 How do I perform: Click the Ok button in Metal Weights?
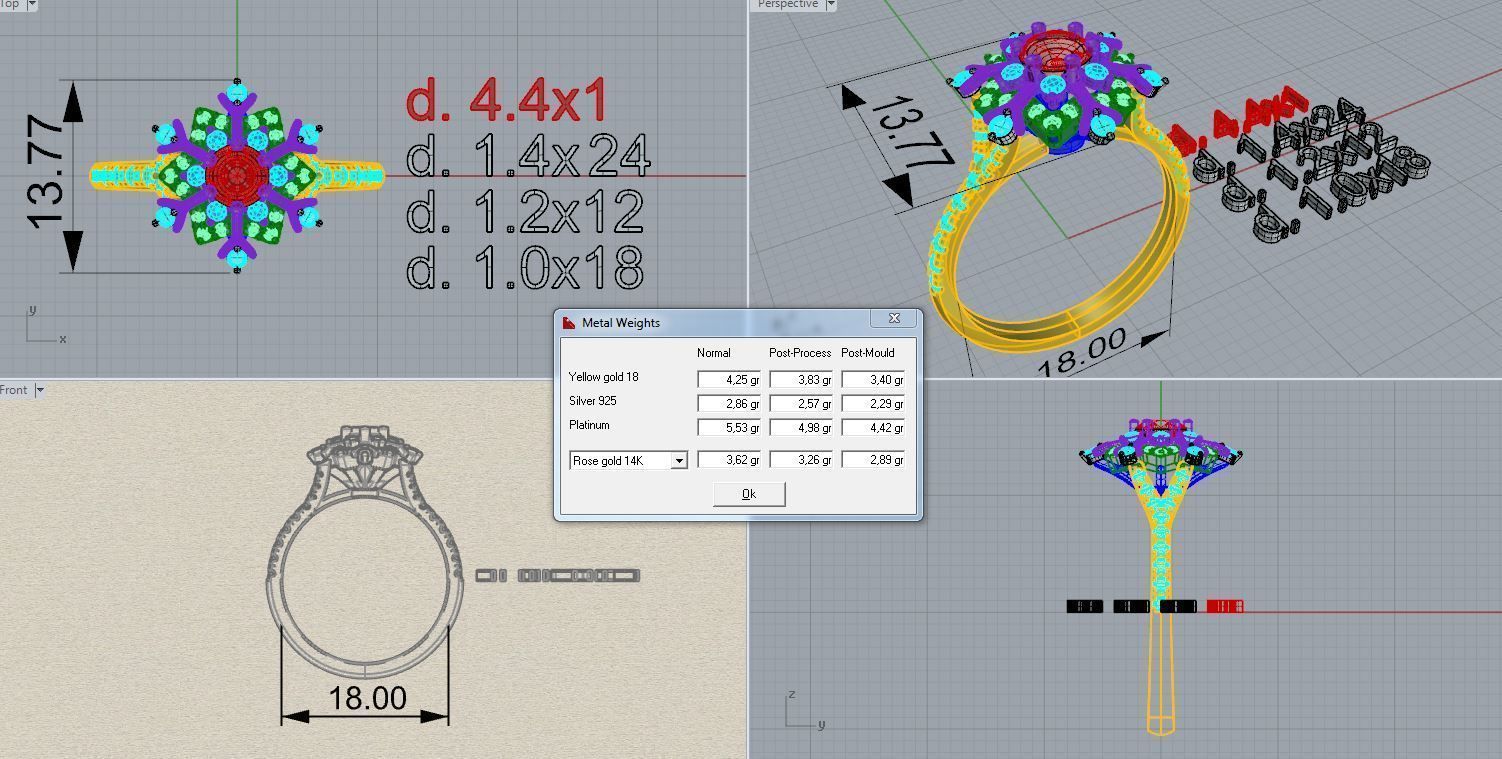pos(749,494)
